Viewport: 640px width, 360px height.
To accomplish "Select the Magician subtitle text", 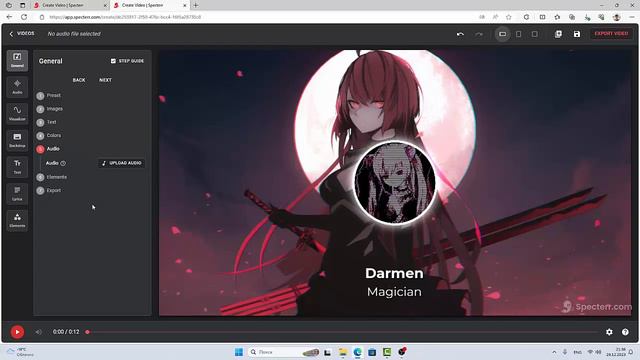I will (x=394, y=292).
